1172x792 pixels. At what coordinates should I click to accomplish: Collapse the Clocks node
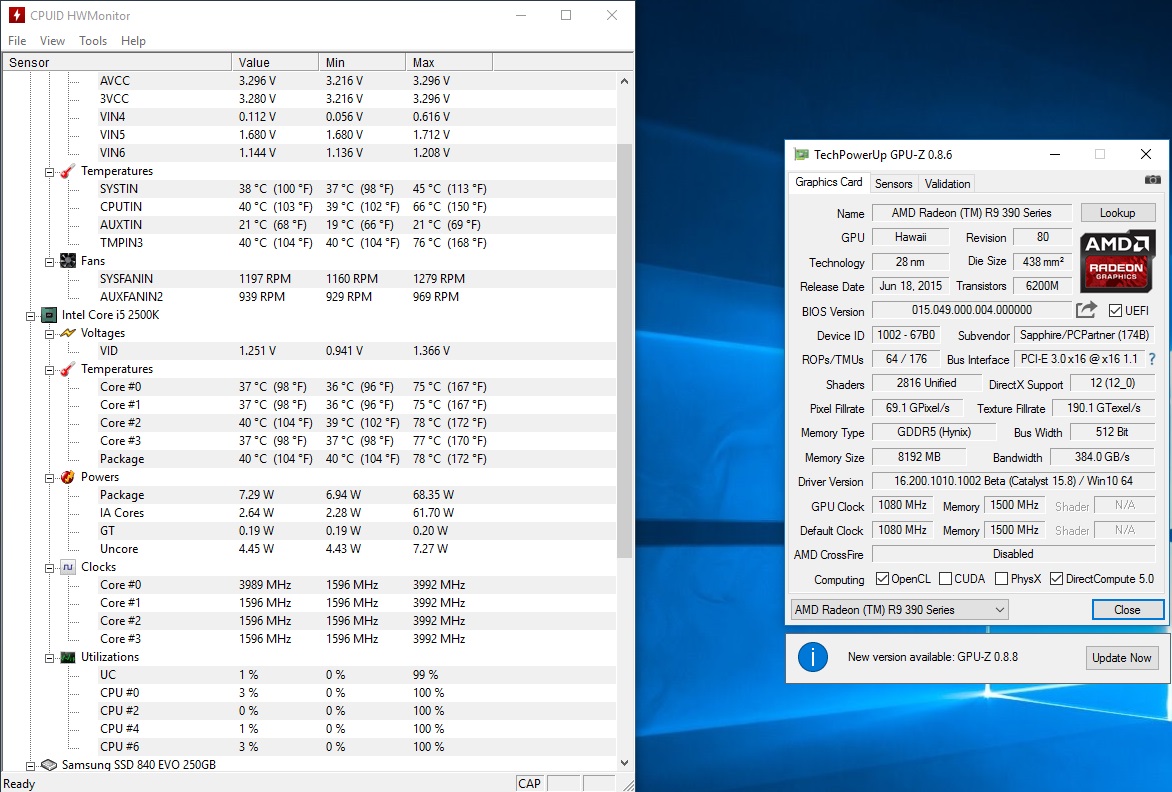pyautogui.click(x=49, y=568)
